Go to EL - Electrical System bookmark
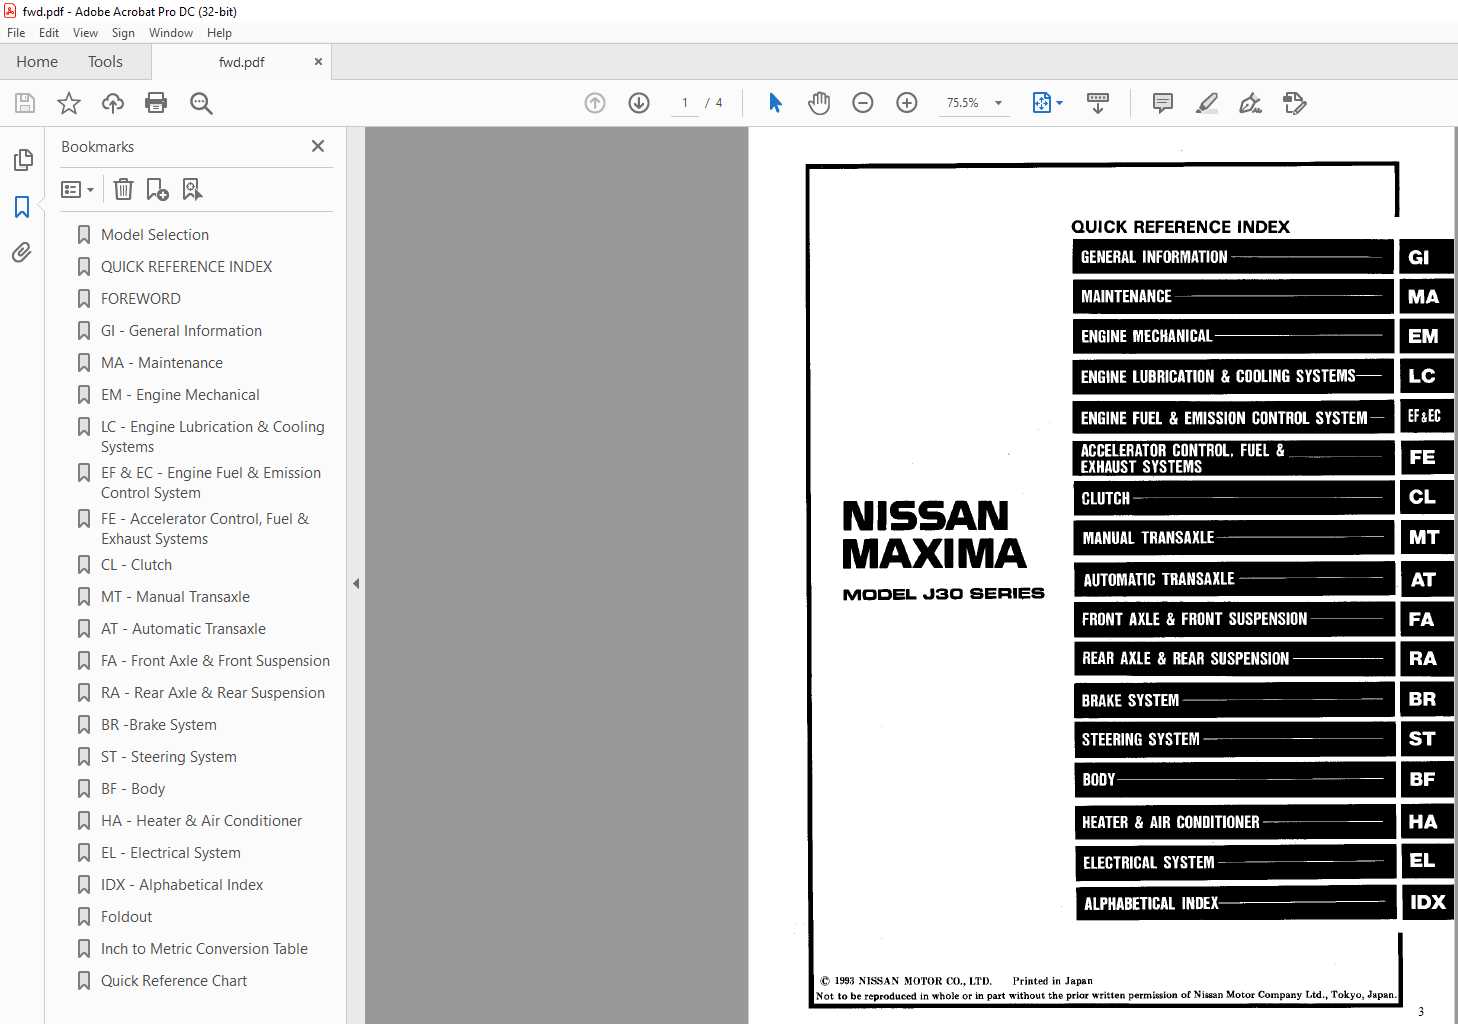The height and width of the screenshot is (1024, 1458). coord(171,853)
